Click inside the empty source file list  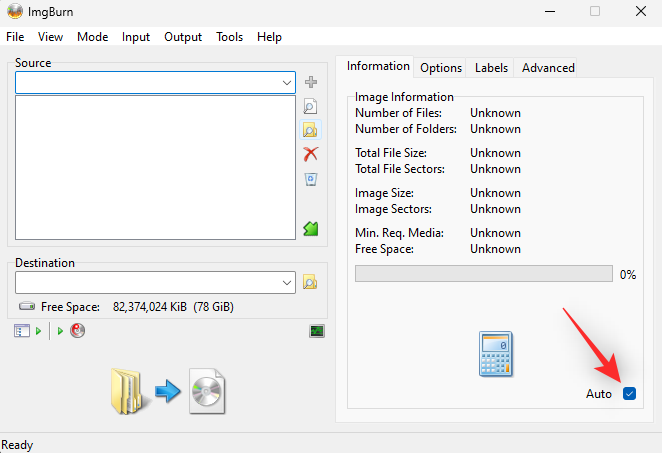pos(155,168)
